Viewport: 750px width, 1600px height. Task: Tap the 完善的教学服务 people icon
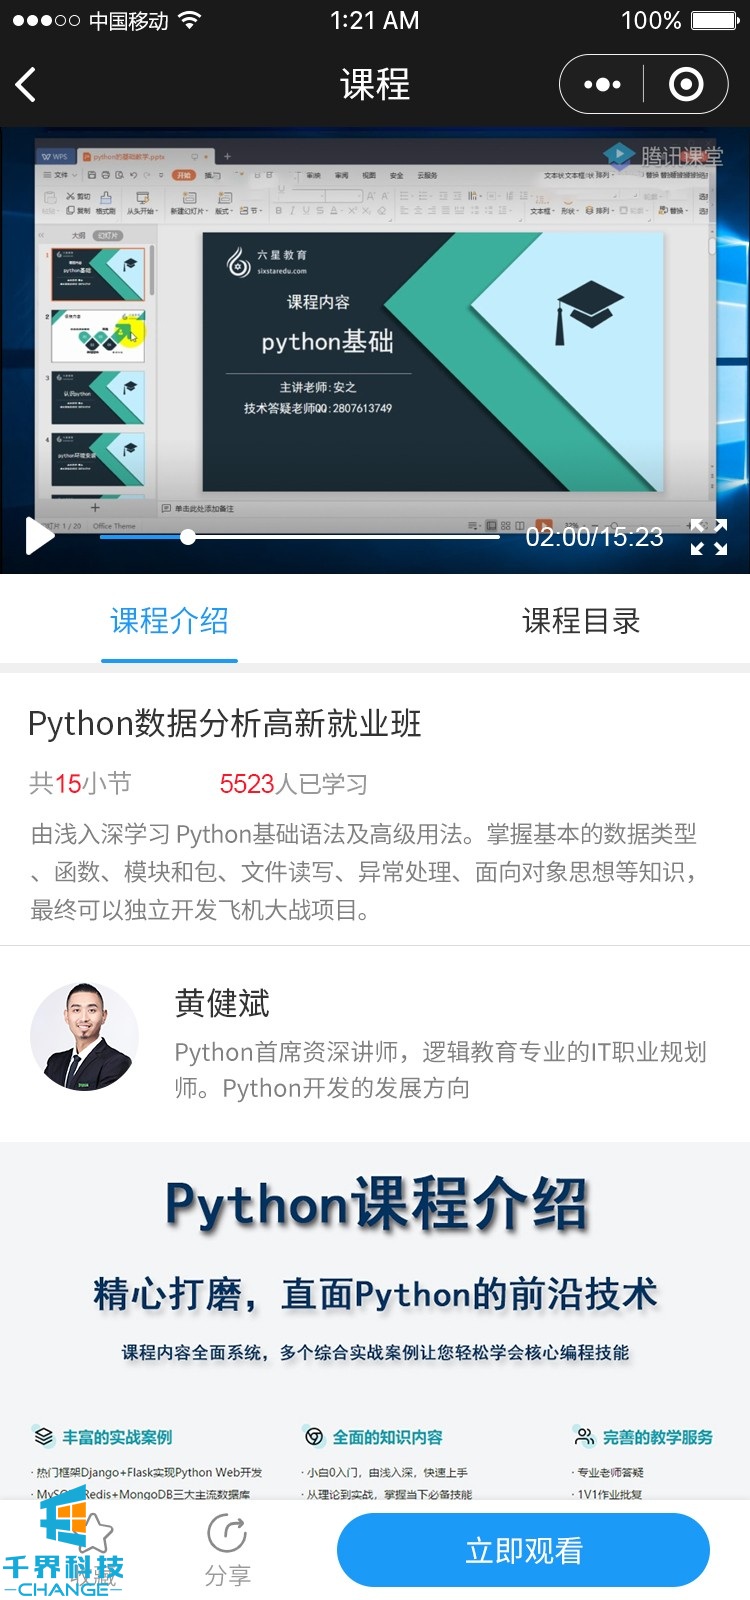(x=584, y=1437)
